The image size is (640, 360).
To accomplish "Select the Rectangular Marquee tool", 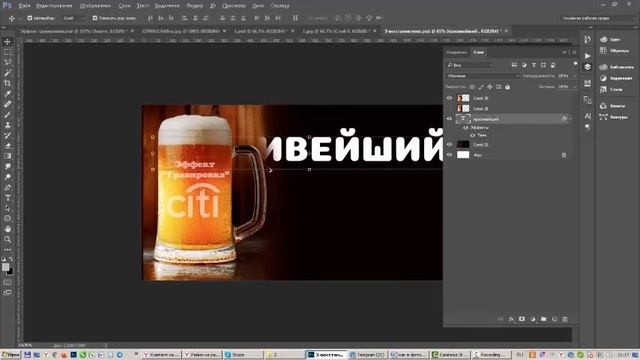I will click(7, 52).
